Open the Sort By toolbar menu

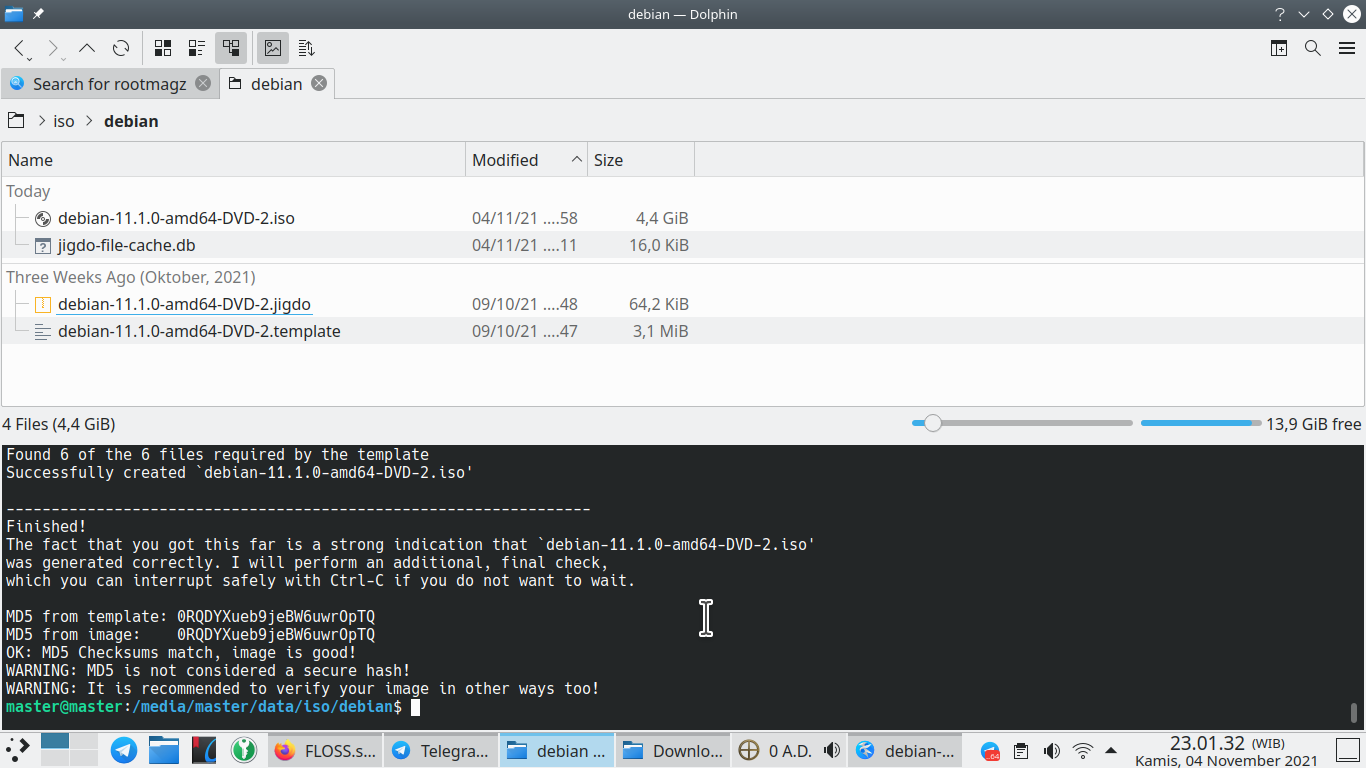click(307, 48)
